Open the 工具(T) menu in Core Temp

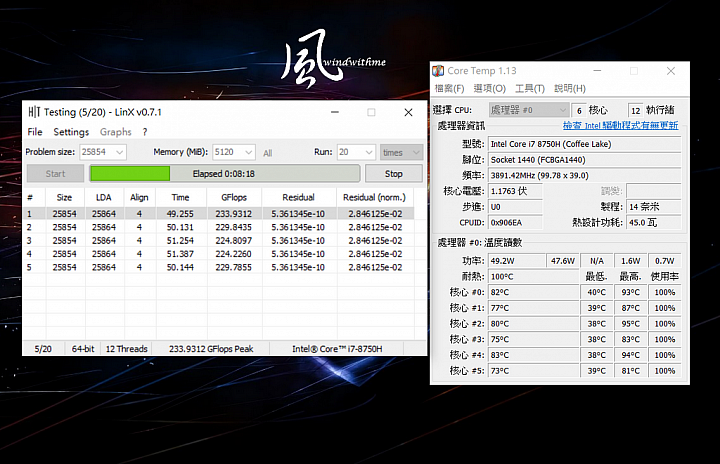(529, 88)
